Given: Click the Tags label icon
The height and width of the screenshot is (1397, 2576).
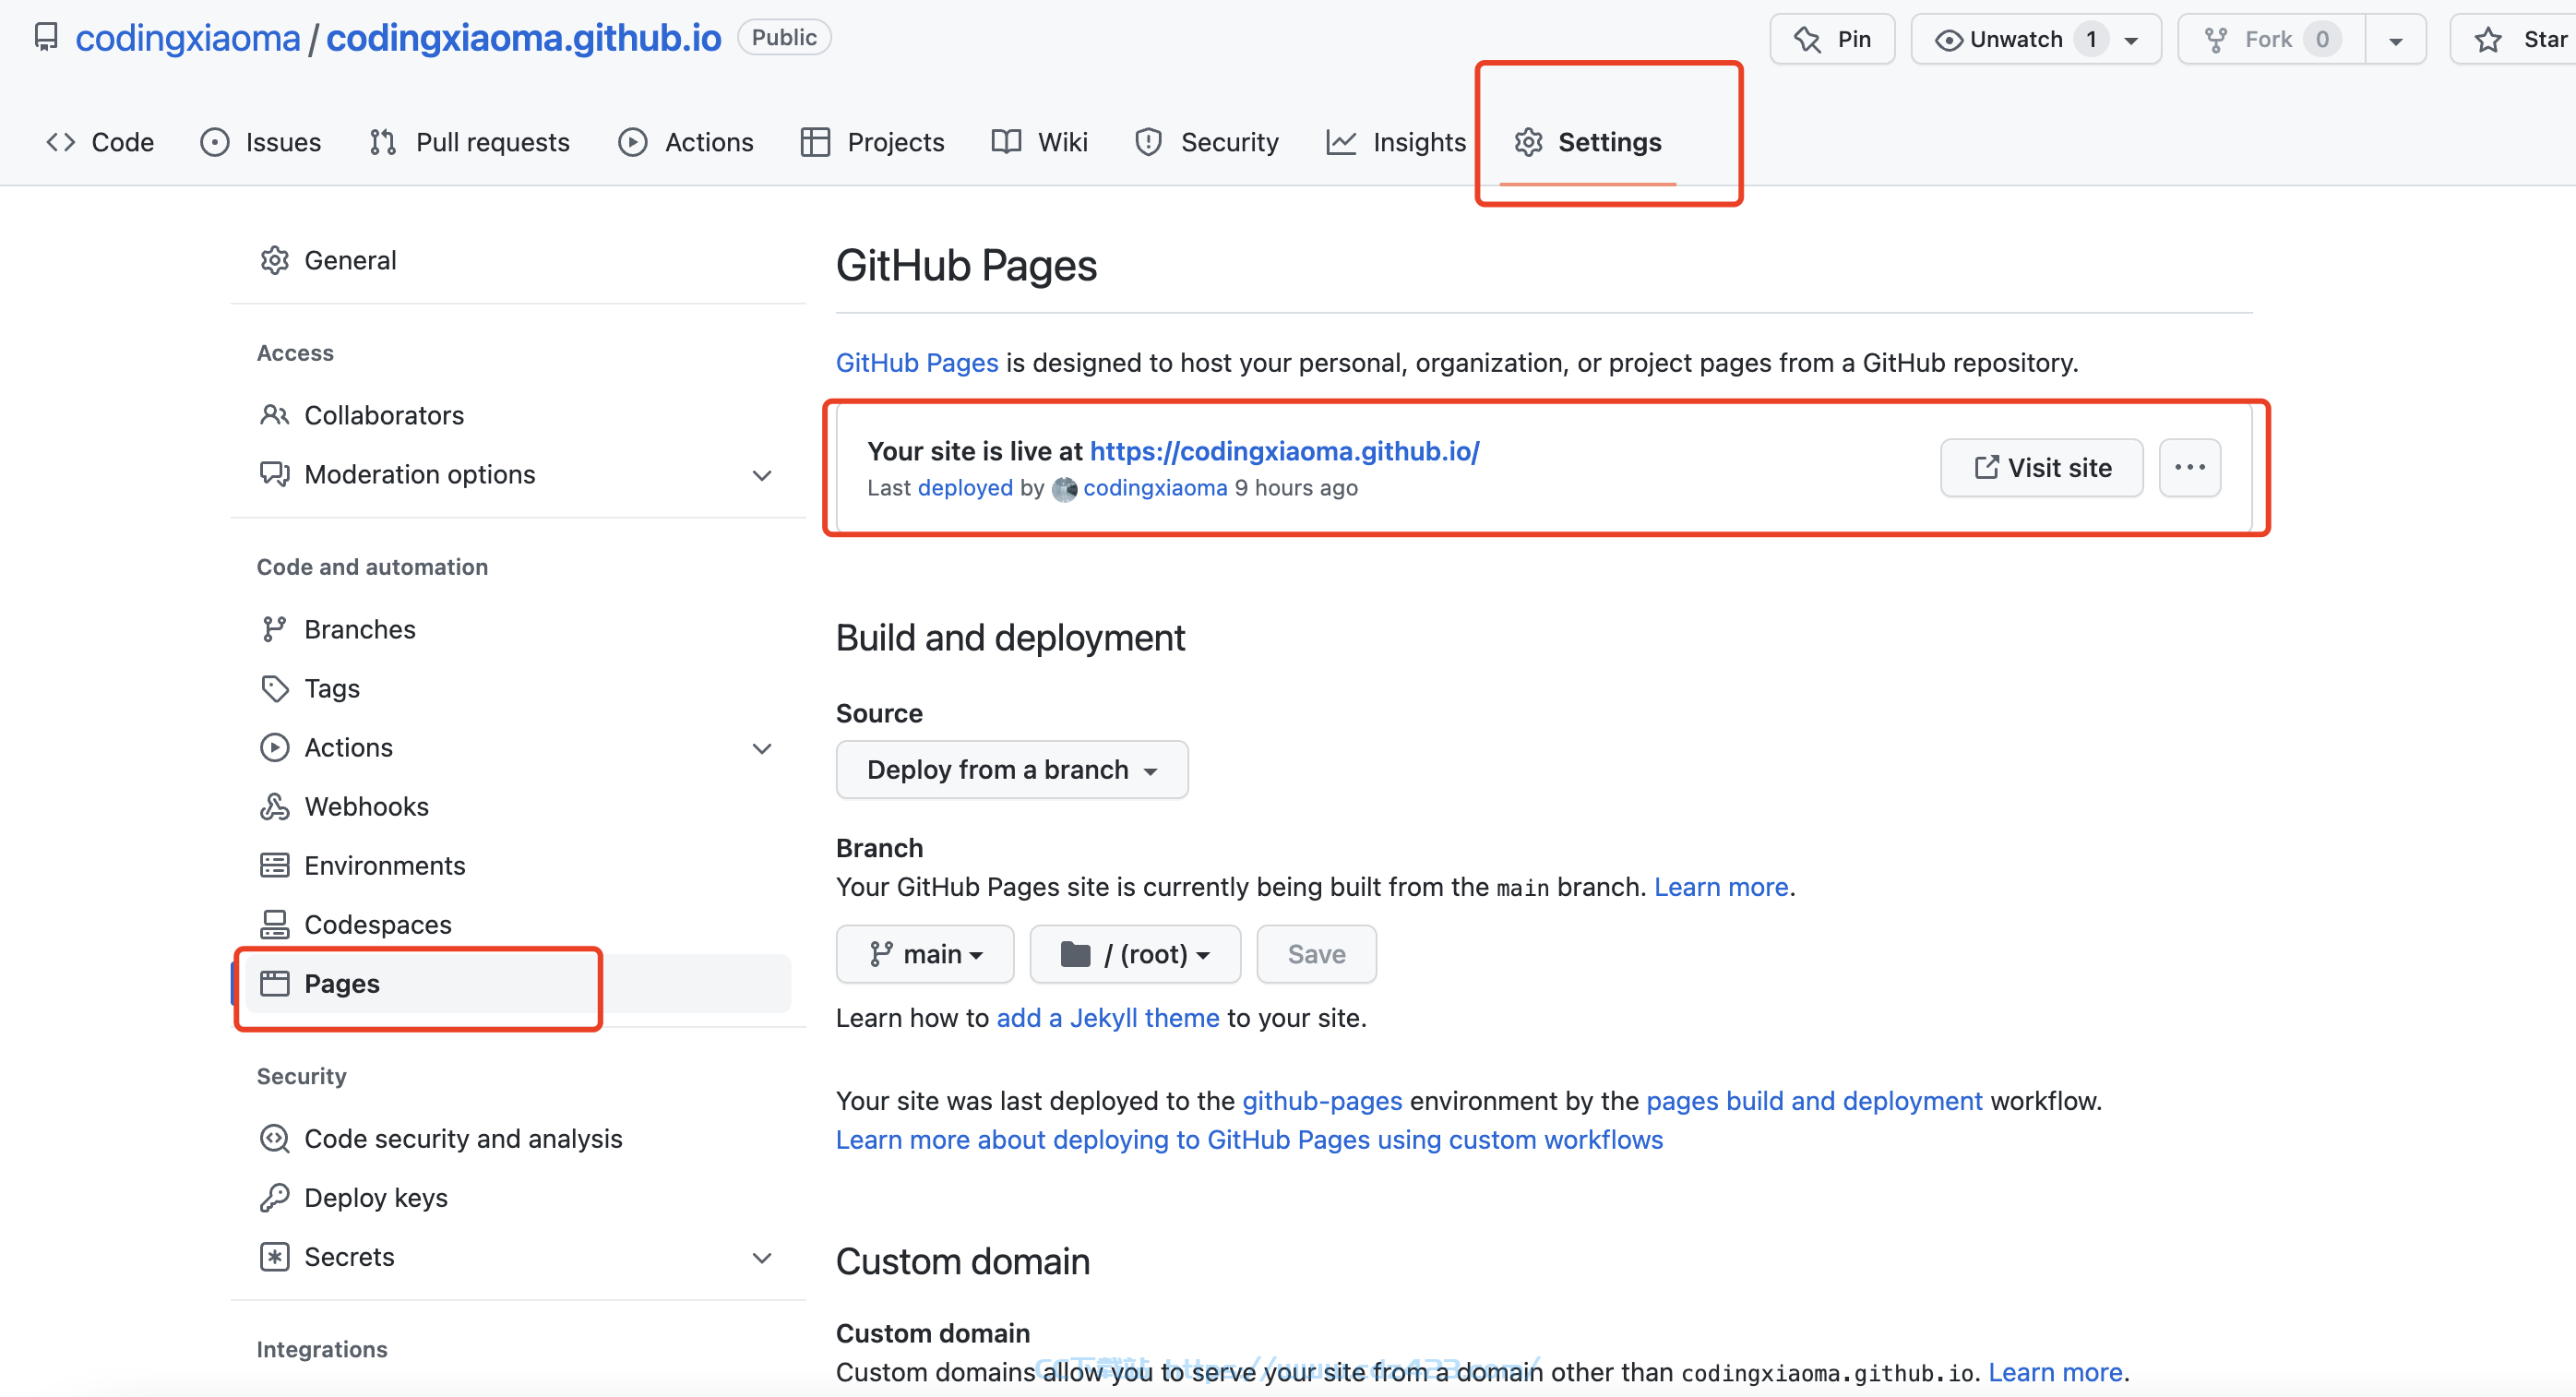Looking at the screenshot, I should click(x=274, y=688).
